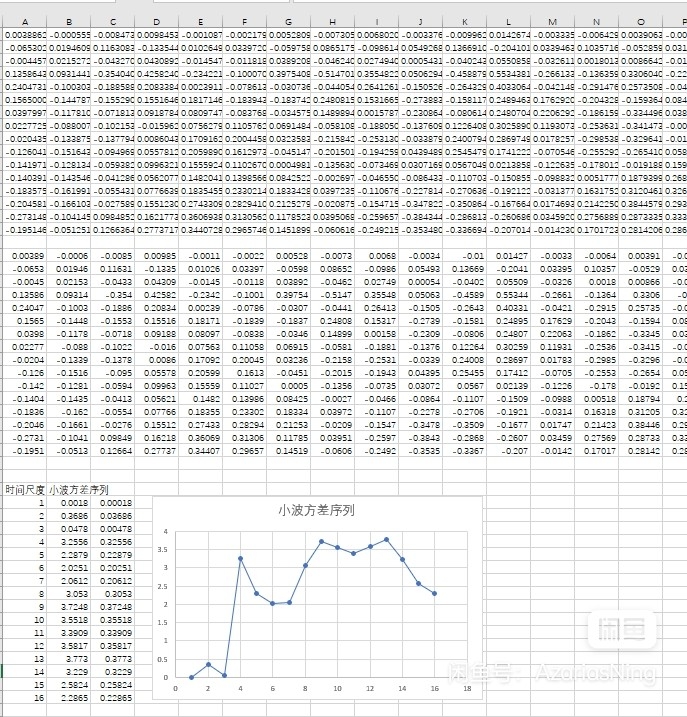Click rounded table cell -0.3535
This screenshot has height=717, width=687.
[x=420, y=451]
